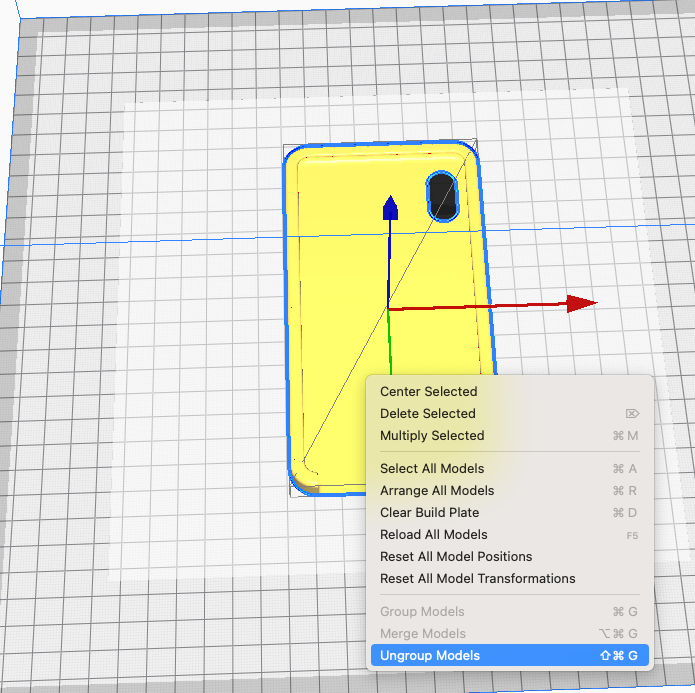Choose Reset All Model Transformations
Screen dimensions: 695x693
510,579
